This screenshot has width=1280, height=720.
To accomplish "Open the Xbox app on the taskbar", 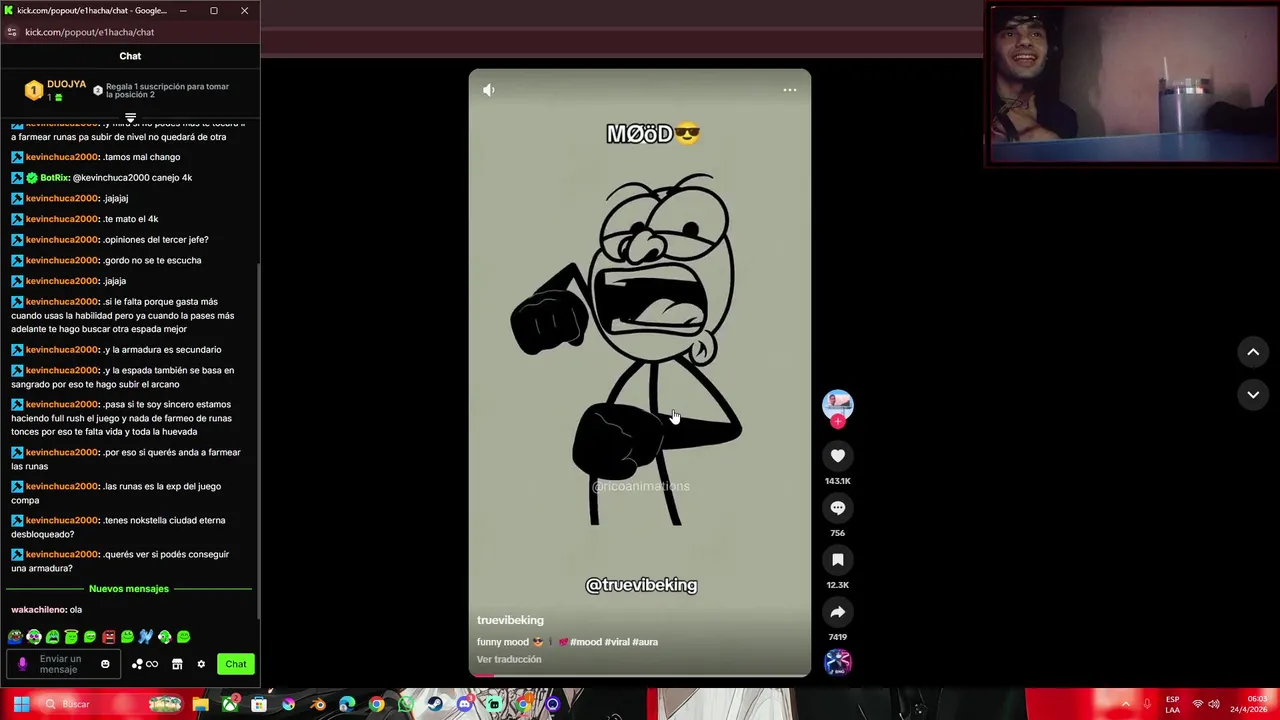I will pyautogui.click(x=230, y=704).
